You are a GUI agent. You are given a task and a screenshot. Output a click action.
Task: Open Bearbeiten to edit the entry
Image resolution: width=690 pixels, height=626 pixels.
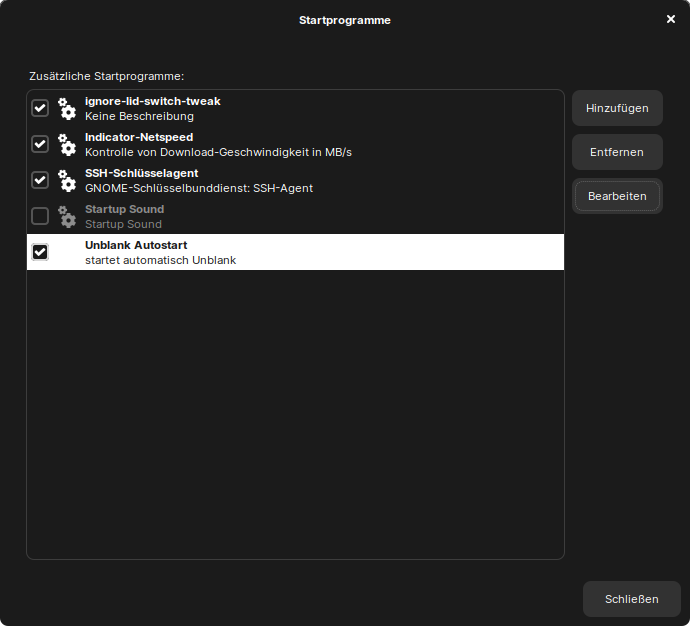click(x=617, y=196)
